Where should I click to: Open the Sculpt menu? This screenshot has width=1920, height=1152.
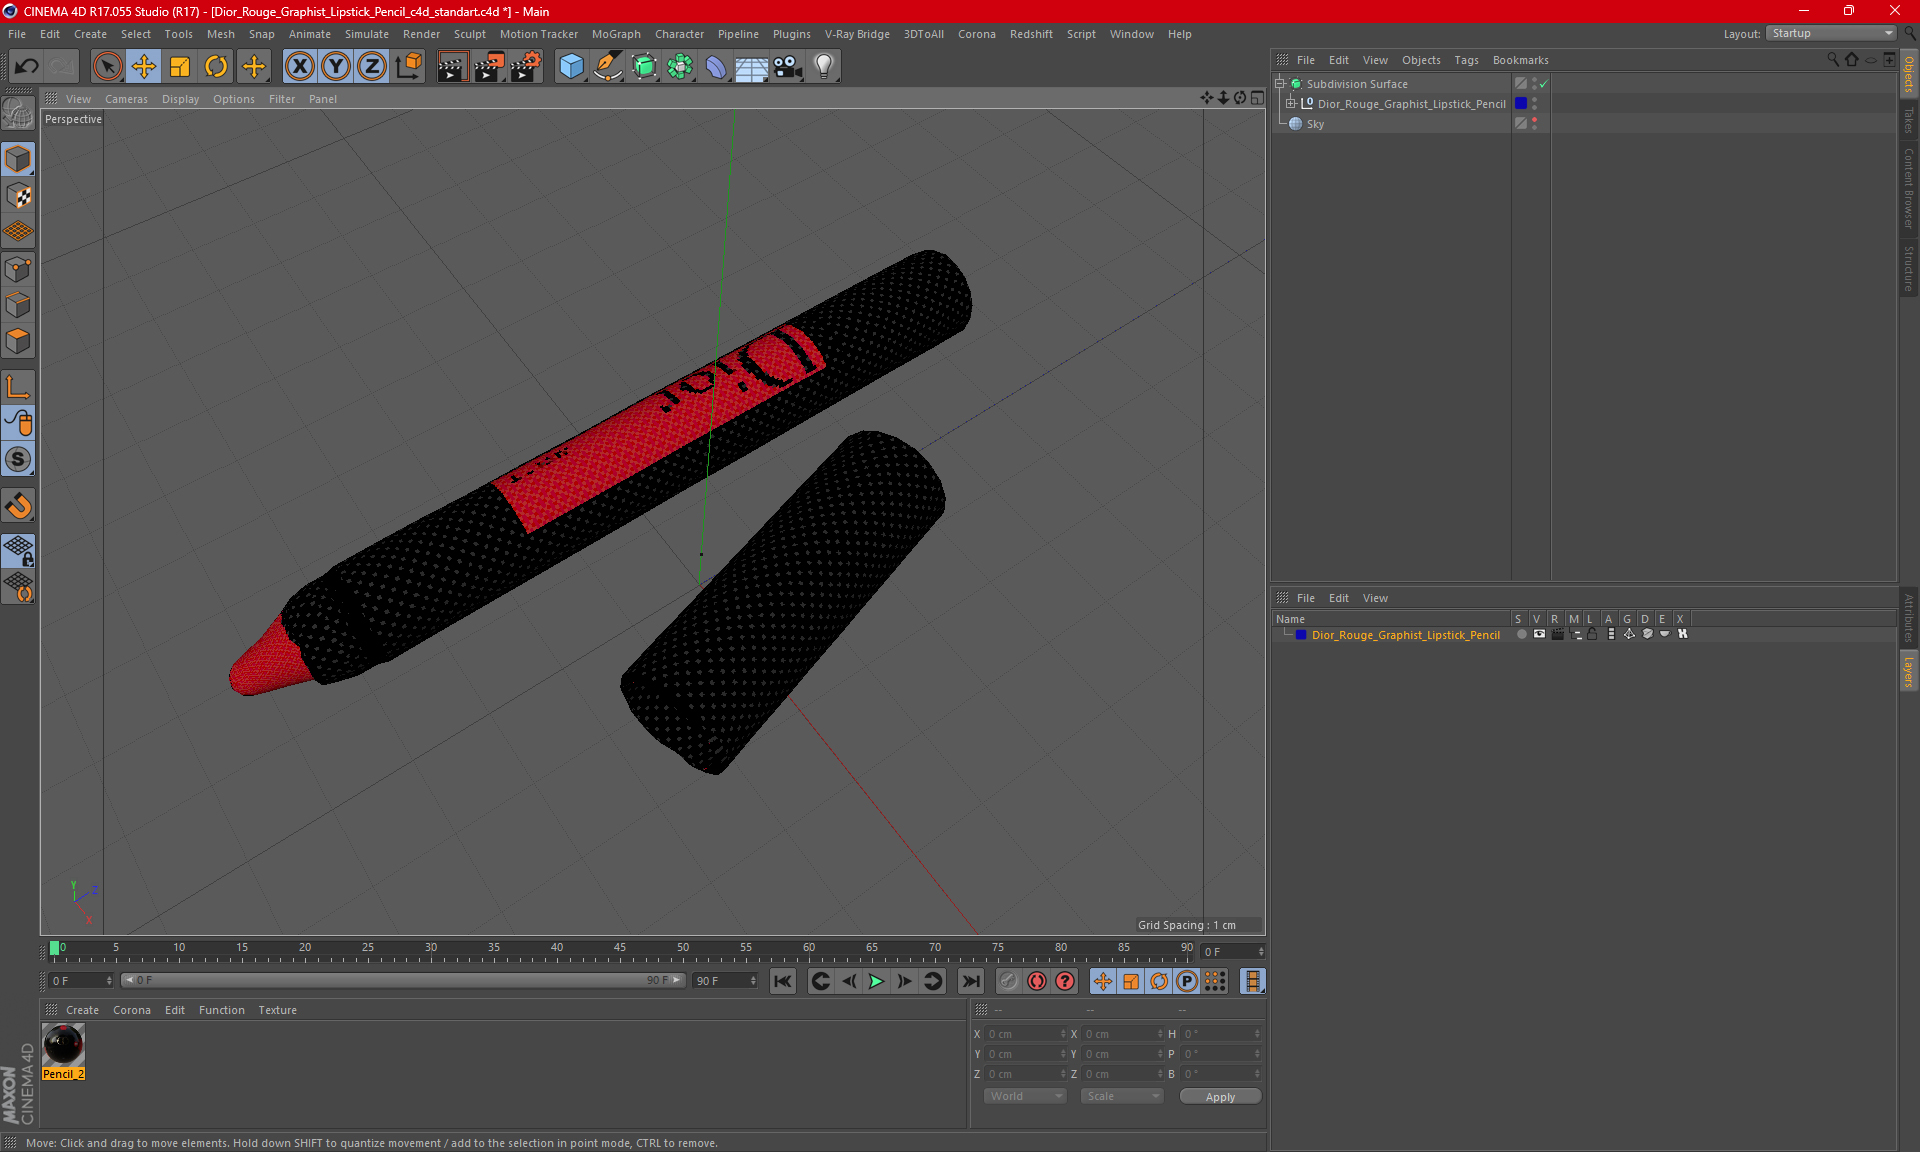click(469, 34)
